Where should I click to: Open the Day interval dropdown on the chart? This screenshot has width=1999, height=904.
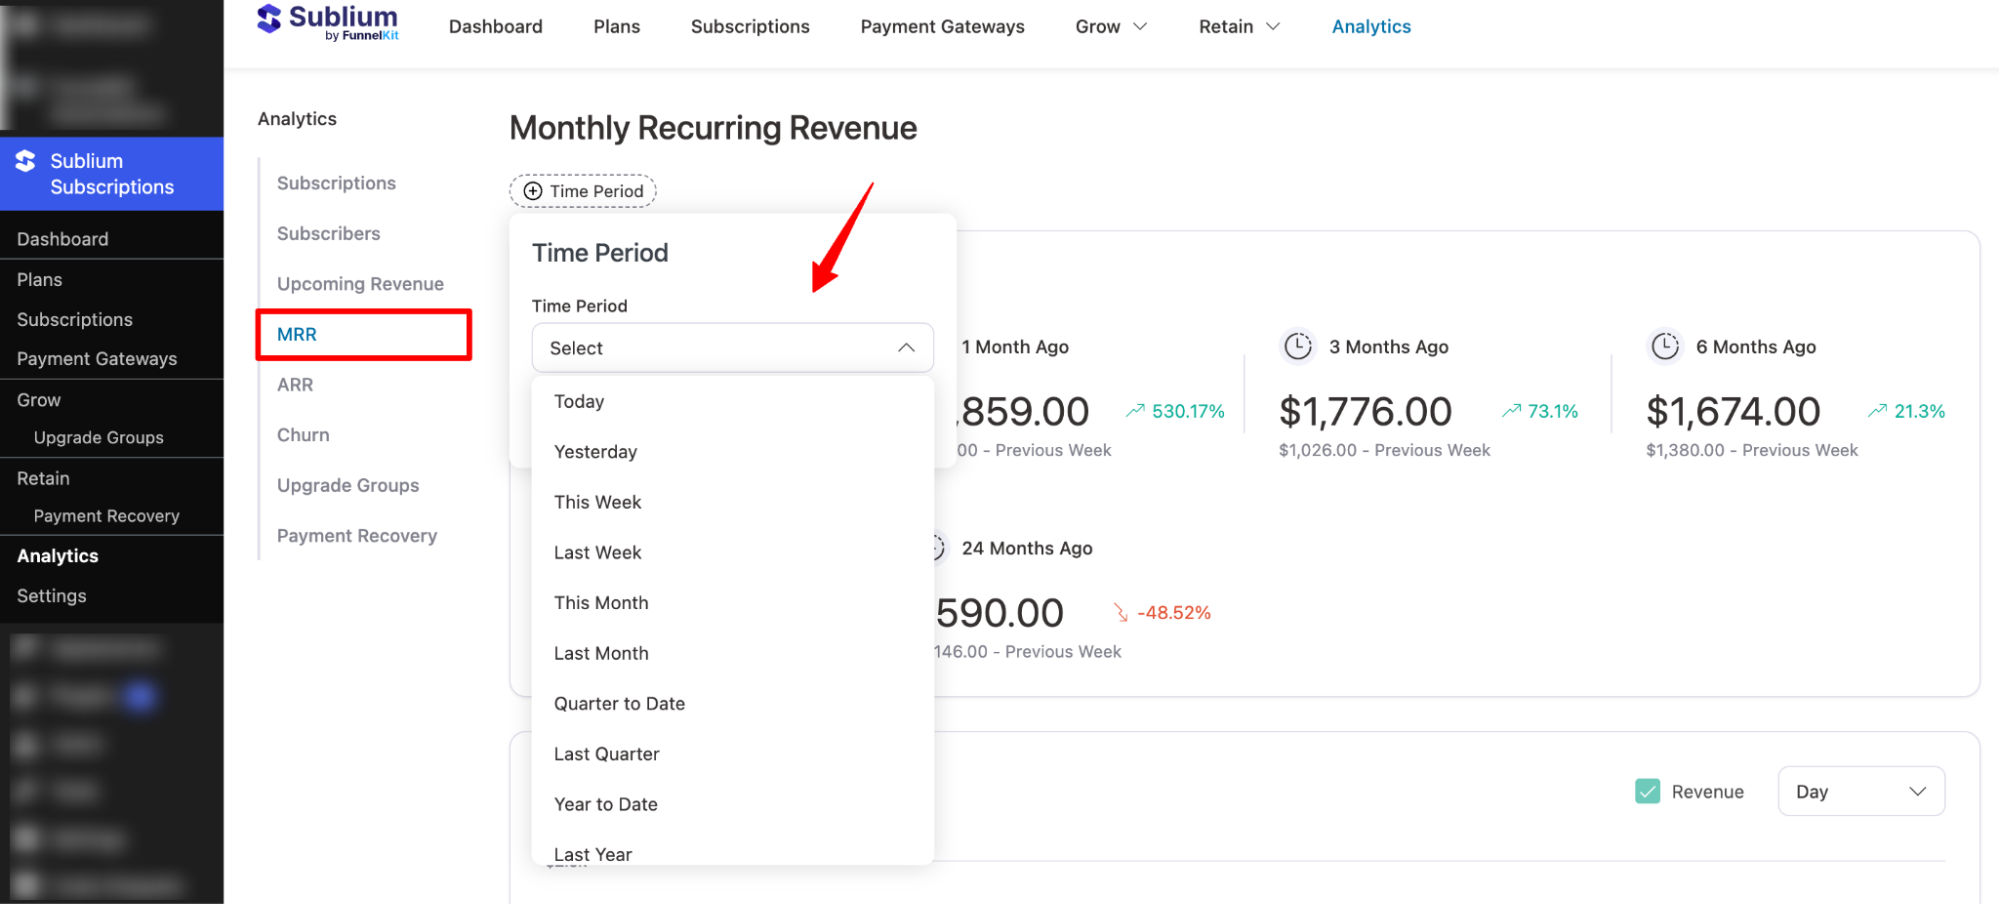[1860, 790]
